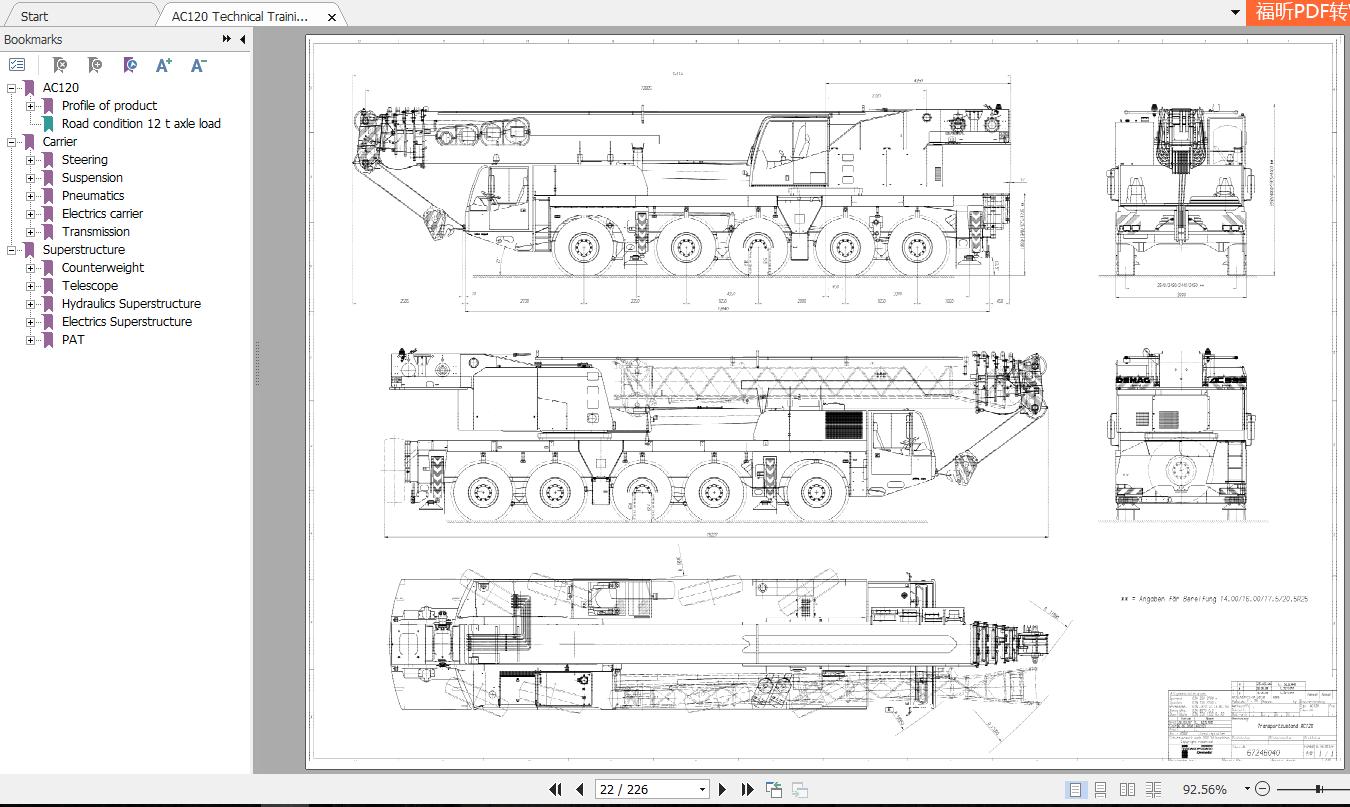The image size is (1350, 807).
Task: Toggle continuous facing page layout
Action: tap(1151, 789)
